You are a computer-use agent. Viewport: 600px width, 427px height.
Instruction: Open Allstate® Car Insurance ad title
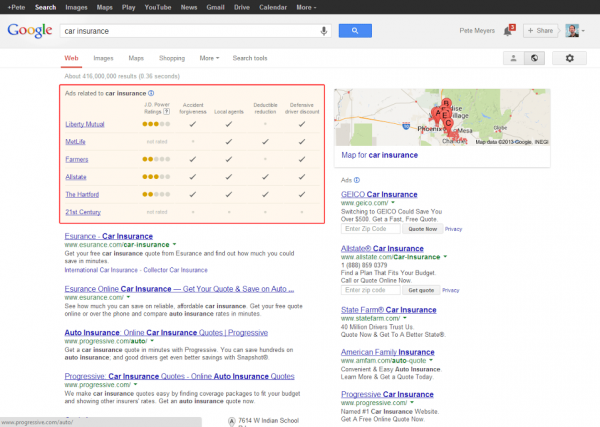(382, 248)
